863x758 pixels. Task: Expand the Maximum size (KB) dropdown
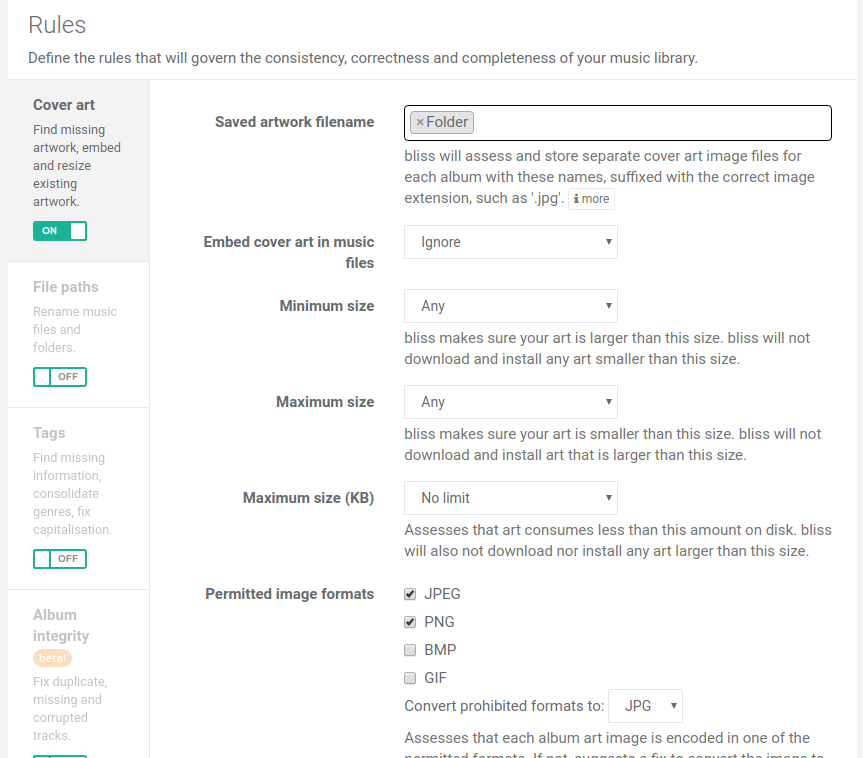[x=510, y=498]
